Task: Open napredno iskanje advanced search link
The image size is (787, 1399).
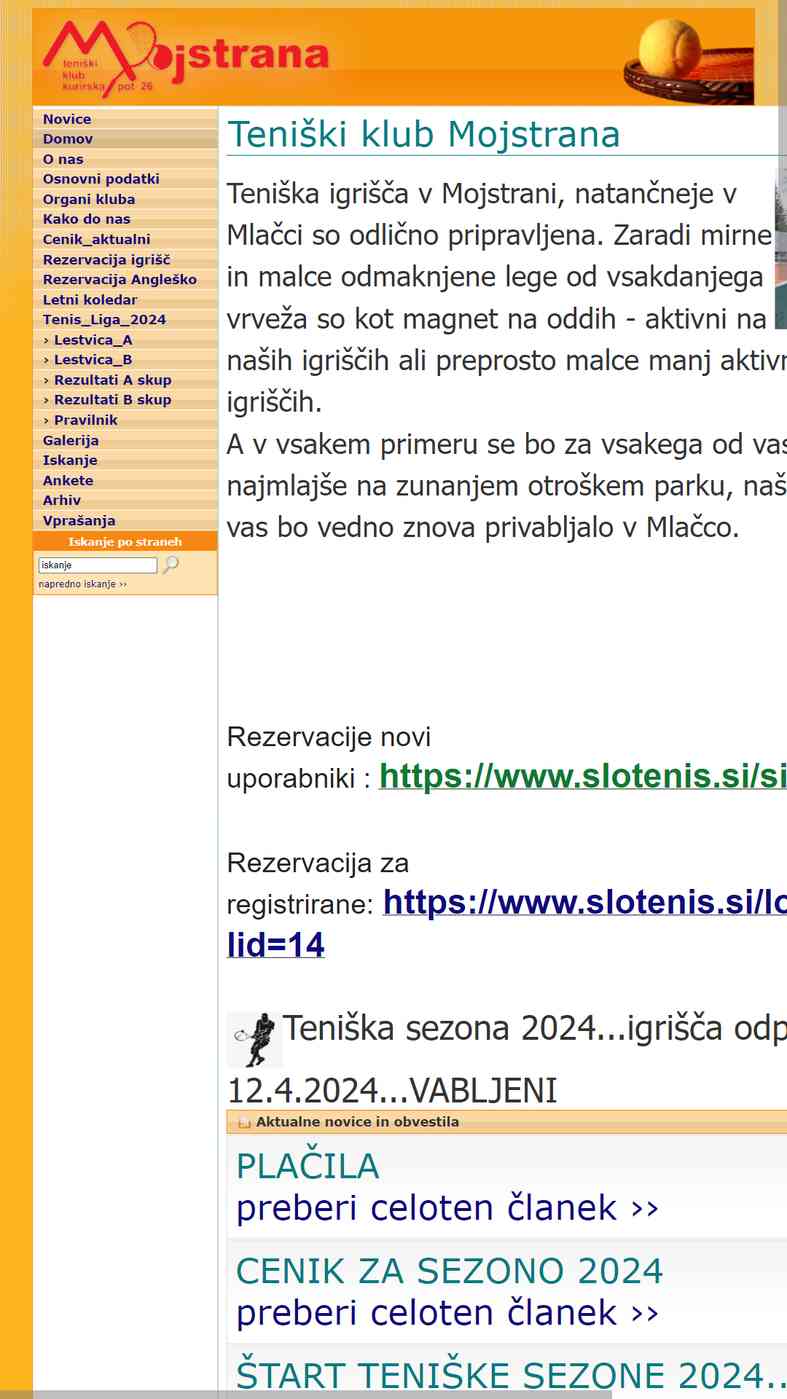Action: click(83, 584)
